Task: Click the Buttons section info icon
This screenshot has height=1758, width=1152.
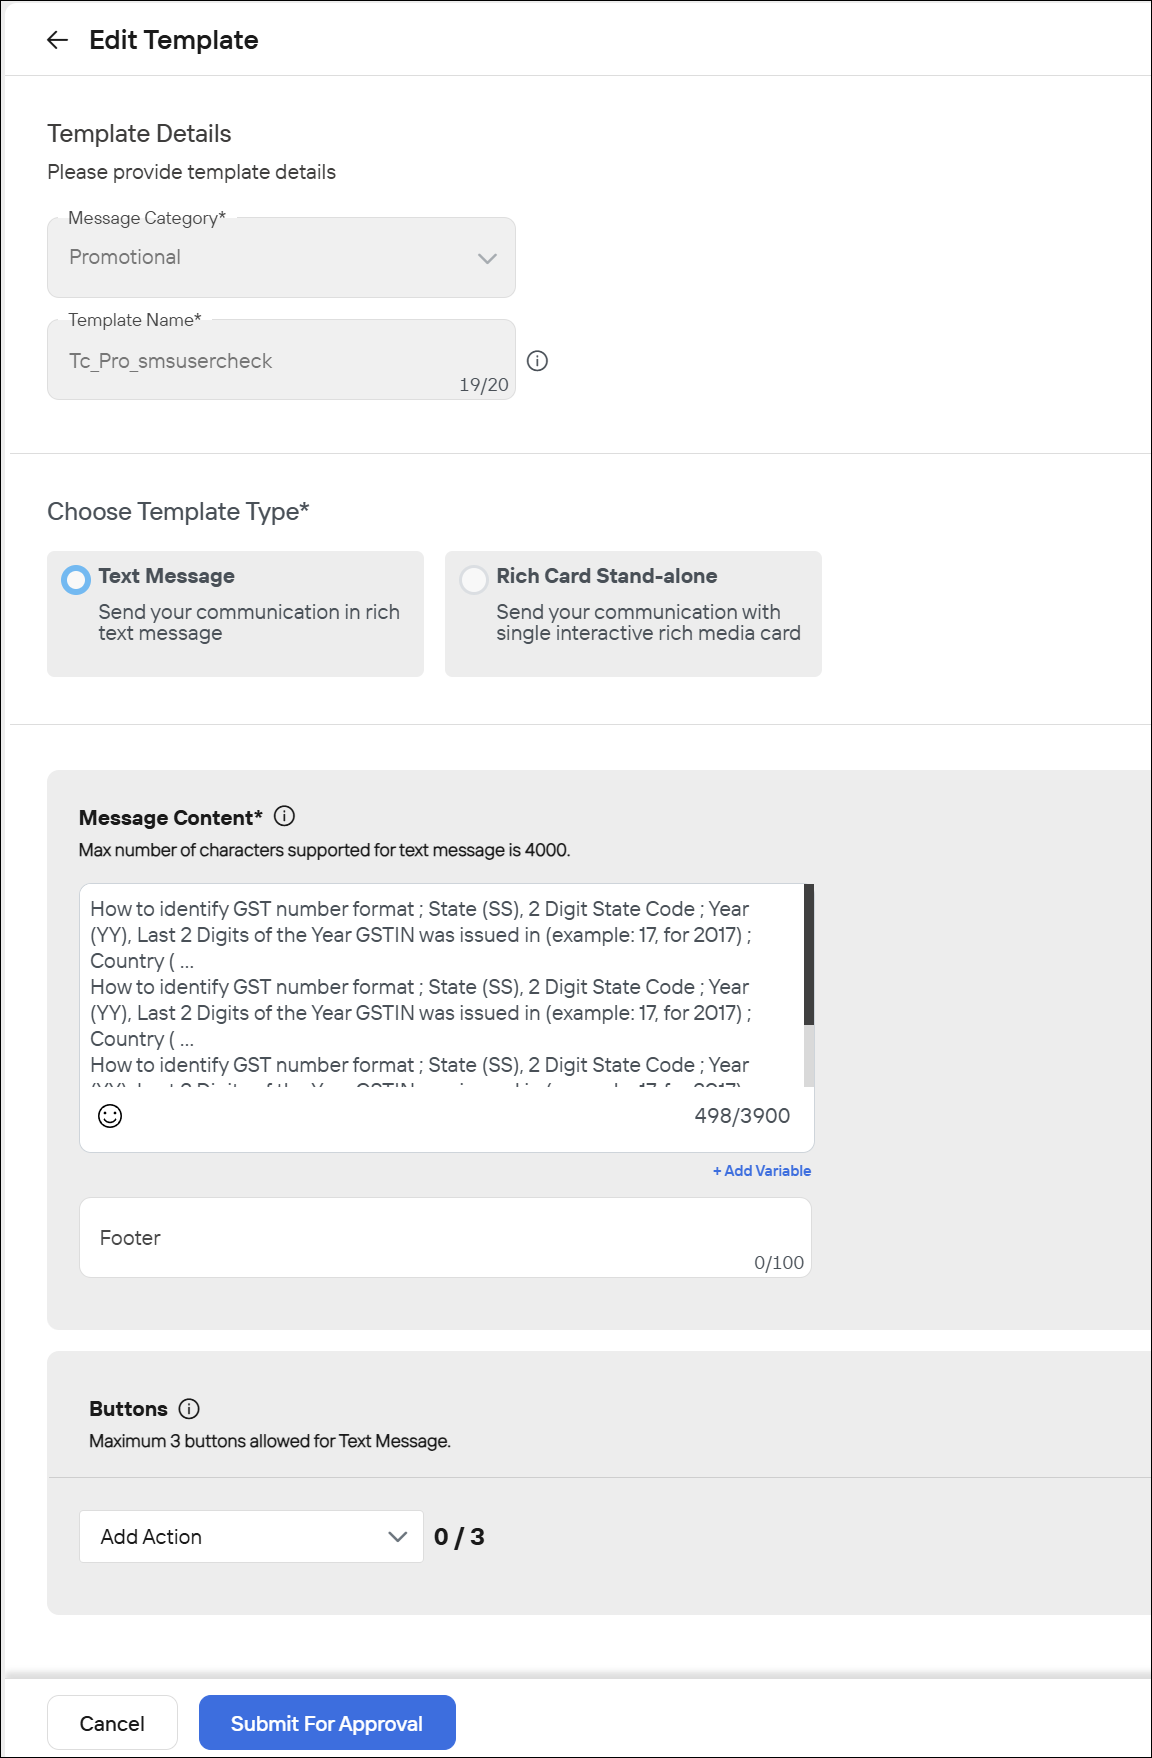Action: tap(189, 1408)
